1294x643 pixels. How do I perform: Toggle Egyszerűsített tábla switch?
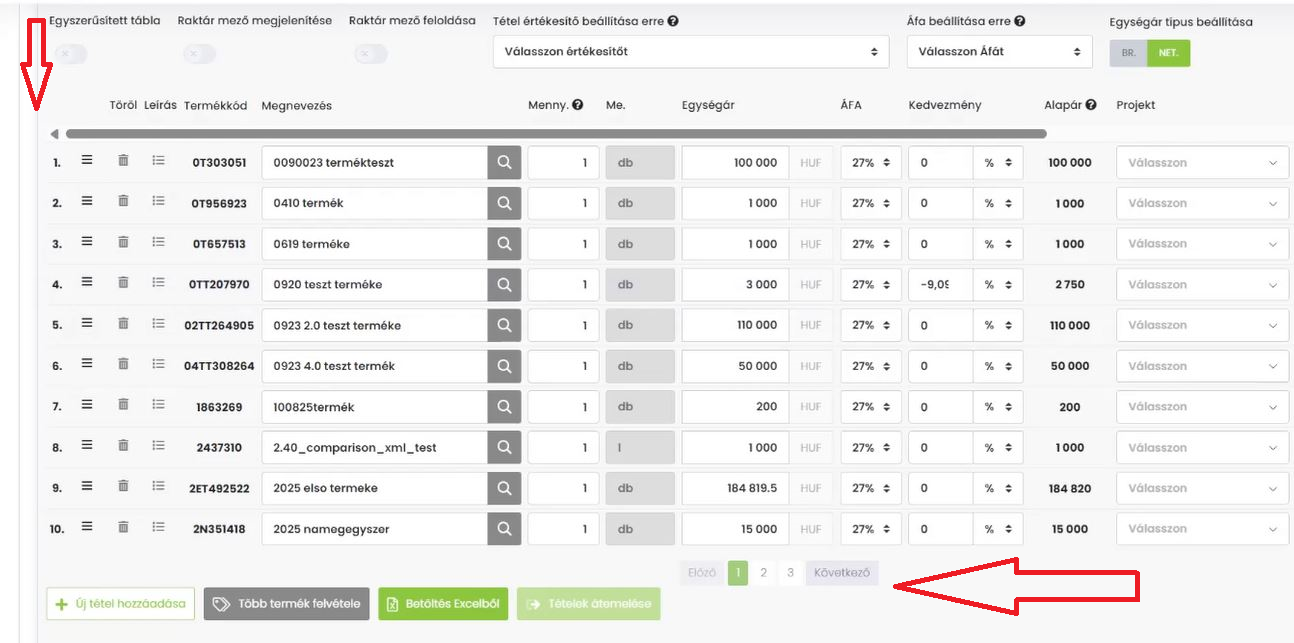click(x=71, y=54)
